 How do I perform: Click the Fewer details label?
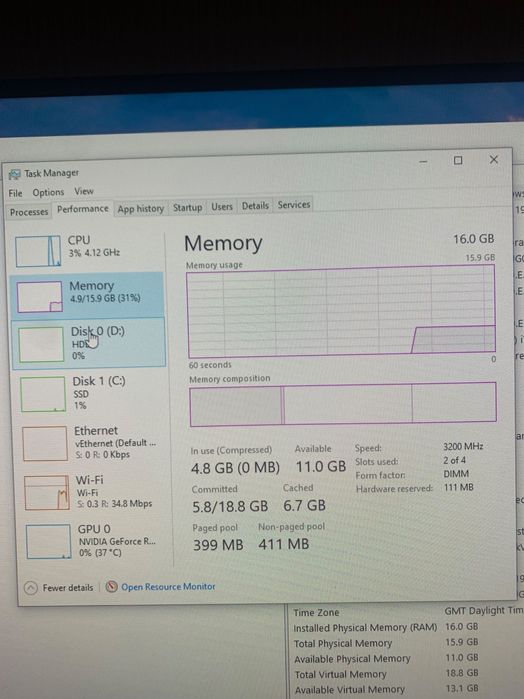click(x=68, y=588)
